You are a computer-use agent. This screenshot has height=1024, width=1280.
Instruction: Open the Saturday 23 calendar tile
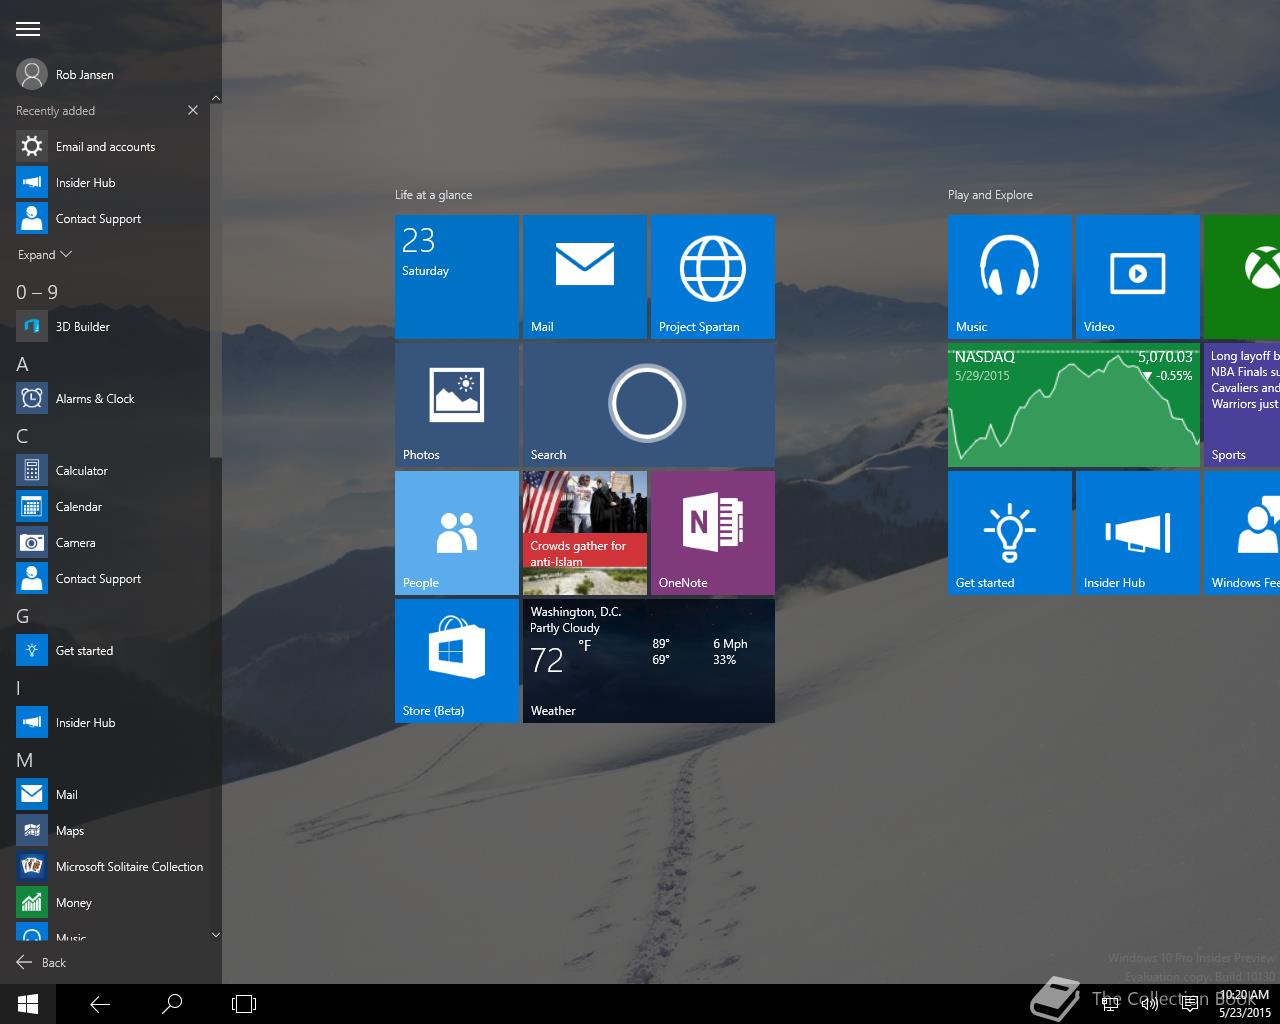457,277
